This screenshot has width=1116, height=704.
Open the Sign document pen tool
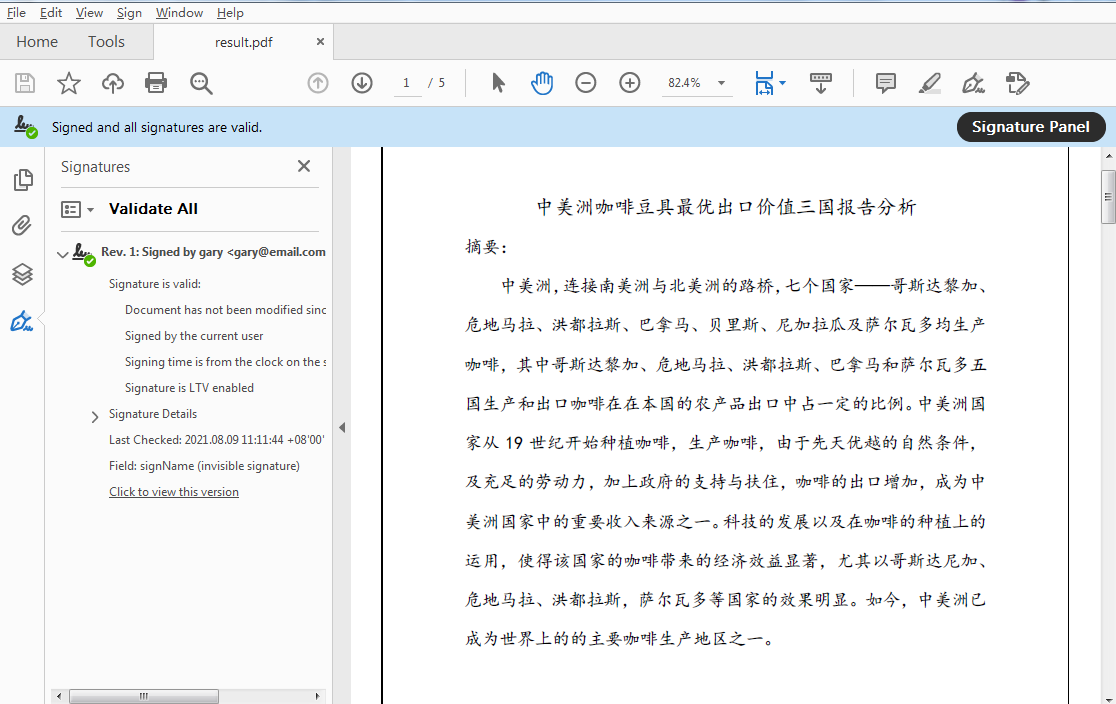[973, 83]
